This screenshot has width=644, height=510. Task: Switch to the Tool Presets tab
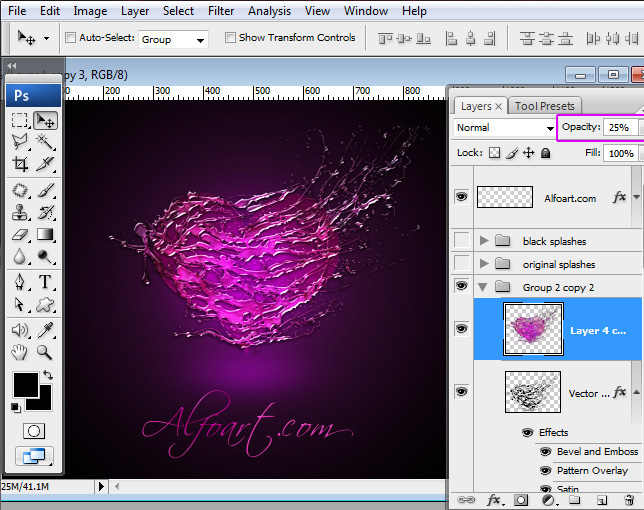[x=545, y=106]
